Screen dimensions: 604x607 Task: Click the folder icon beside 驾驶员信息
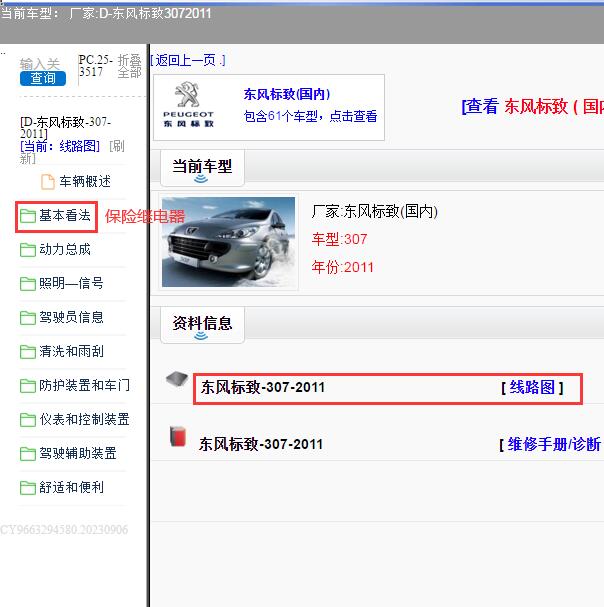click(28, 318)
